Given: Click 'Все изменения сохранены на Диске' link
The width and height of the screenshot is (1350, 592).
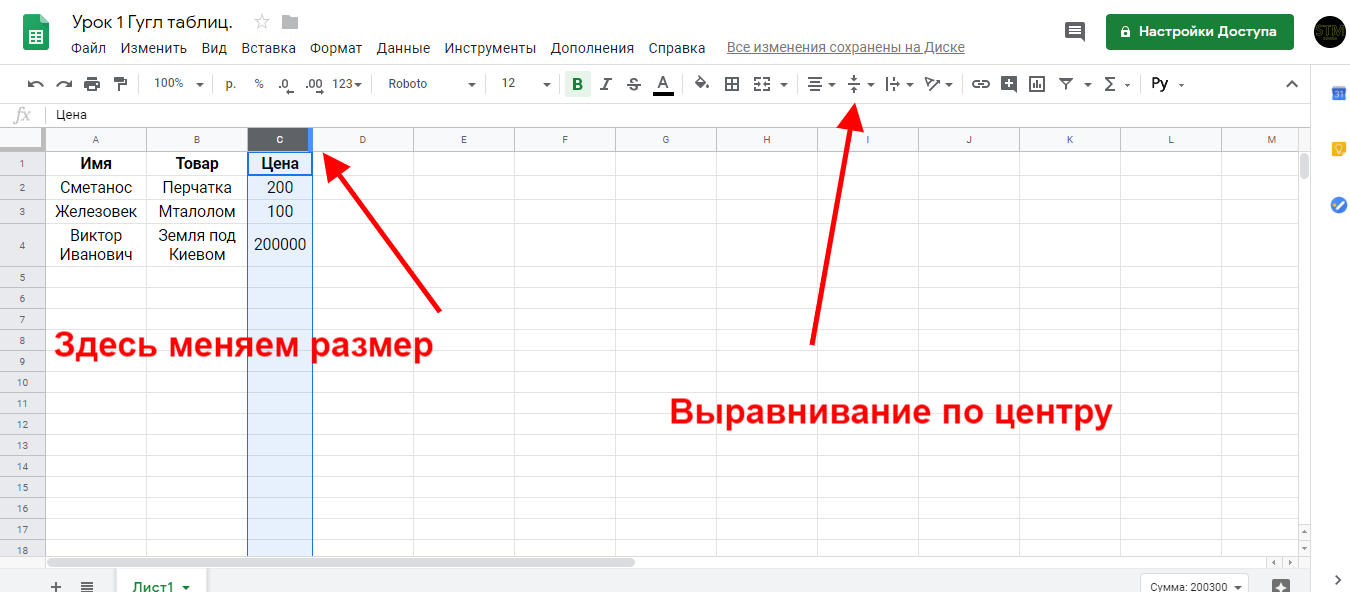Looking at the screenshot, I should 846,48.
